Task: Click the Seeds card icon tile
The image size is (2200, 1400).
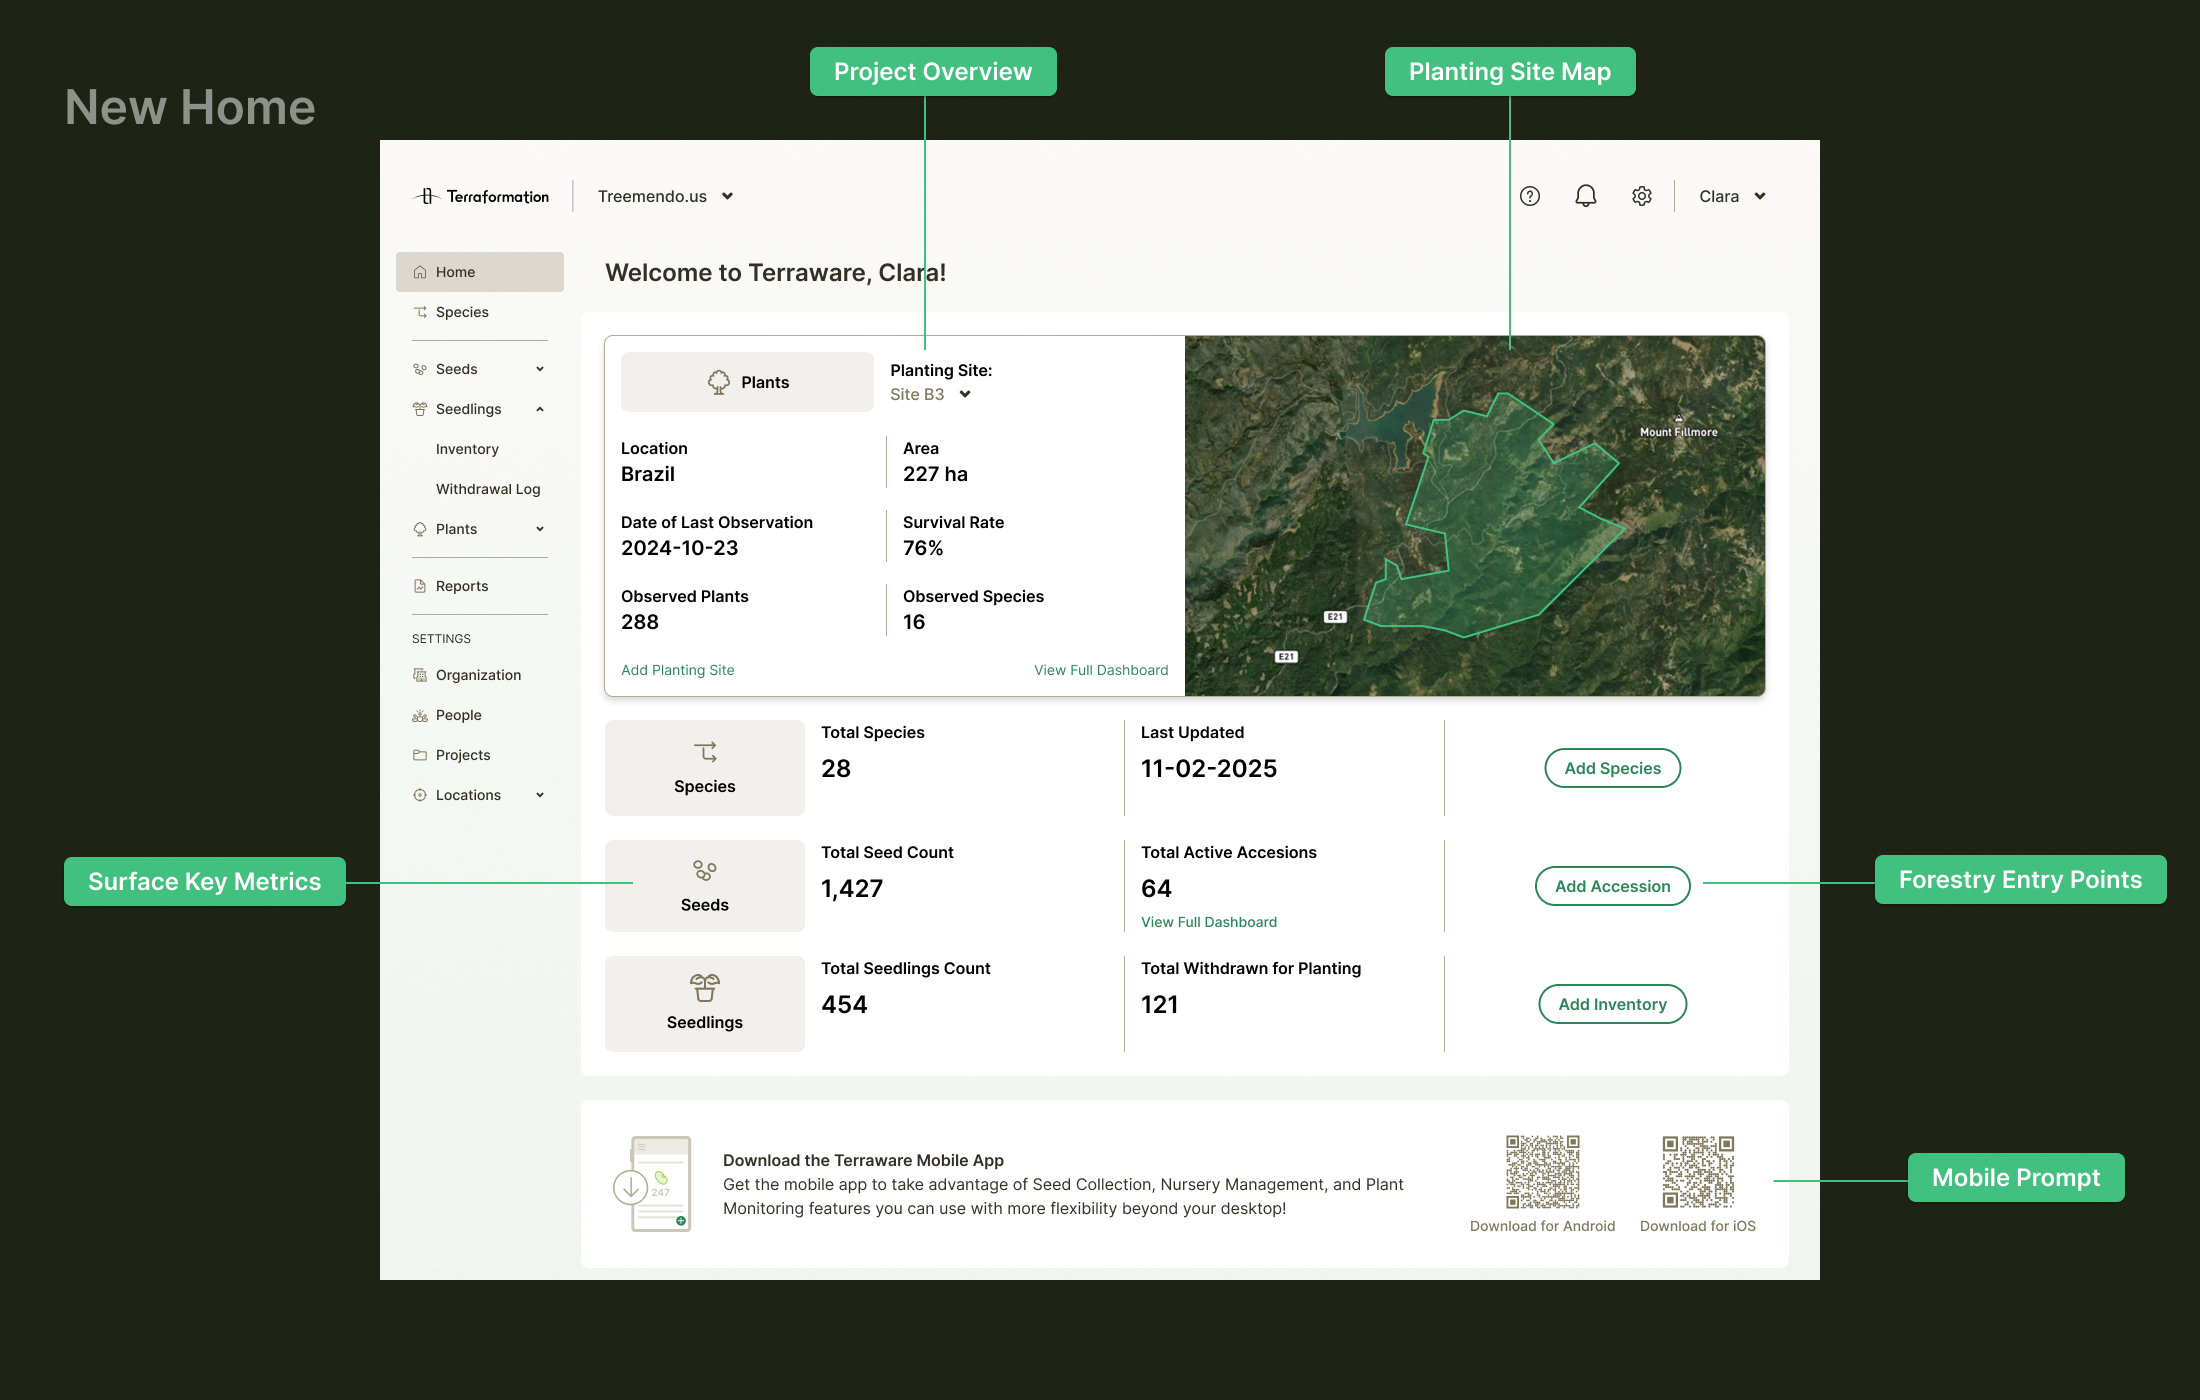Action: (x=705, y=886)
